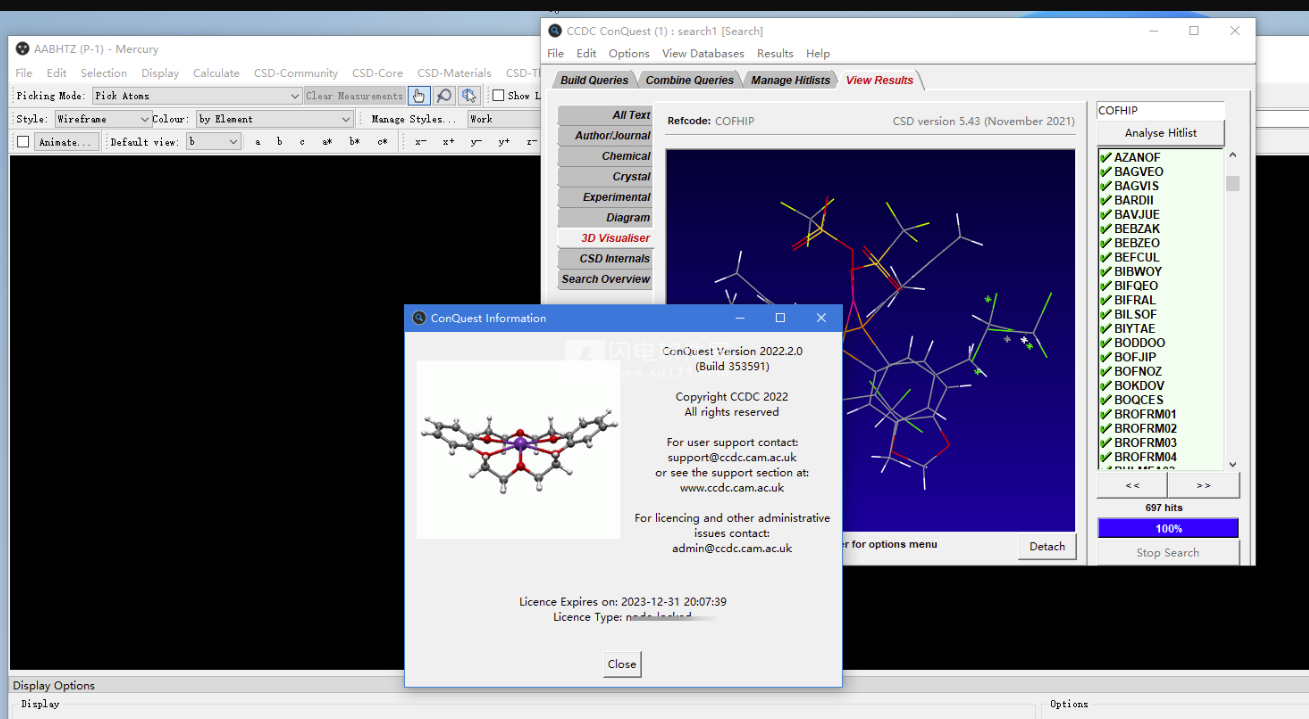View along a axis in Mercury
Viewport: 1309px width, 719px height.
coord(257,142)
